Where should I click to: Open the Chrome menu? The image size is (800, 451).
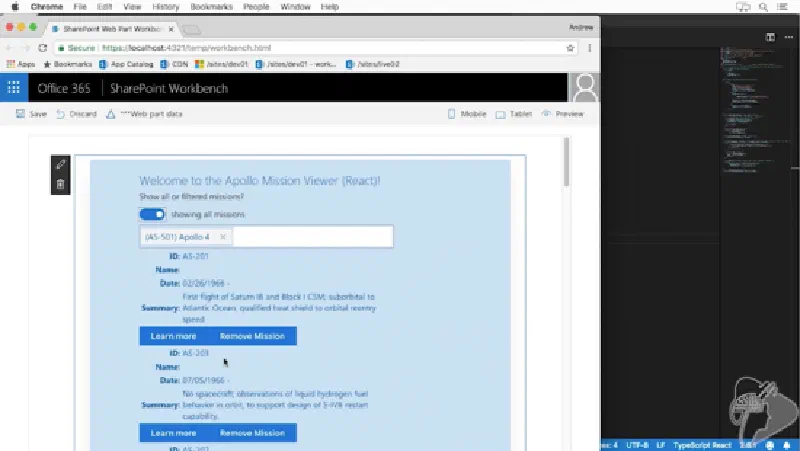[x=46, y=7]
